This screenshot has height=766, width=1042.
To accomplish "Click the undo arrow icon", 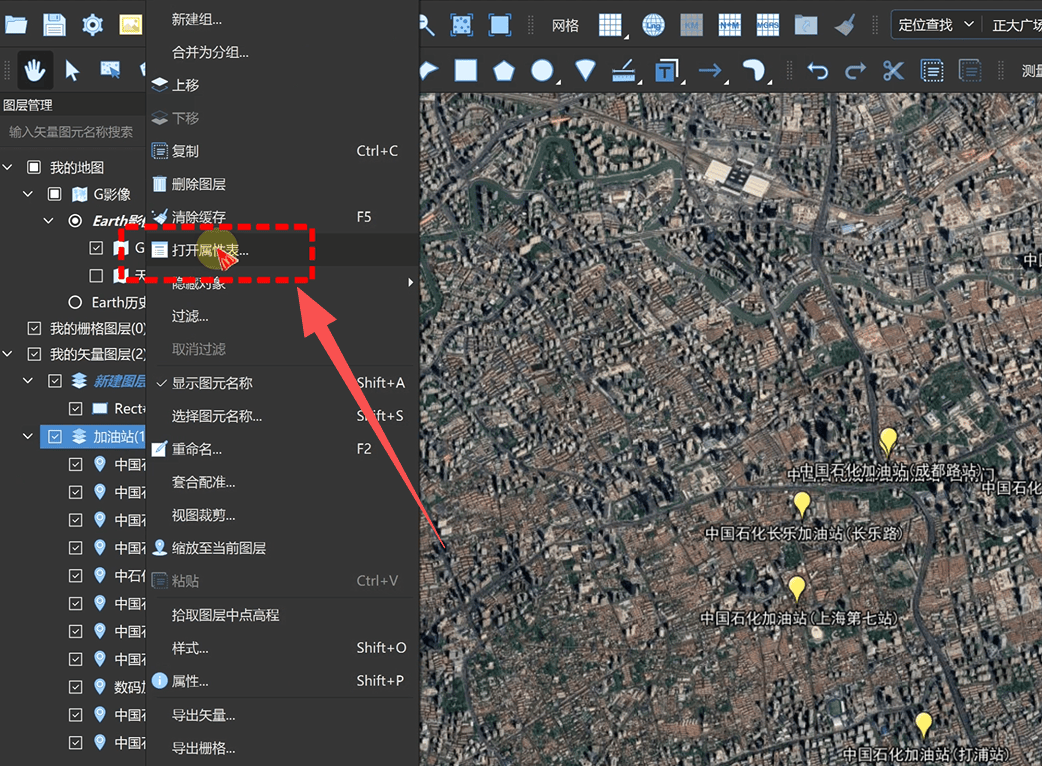I will [817, 70].
